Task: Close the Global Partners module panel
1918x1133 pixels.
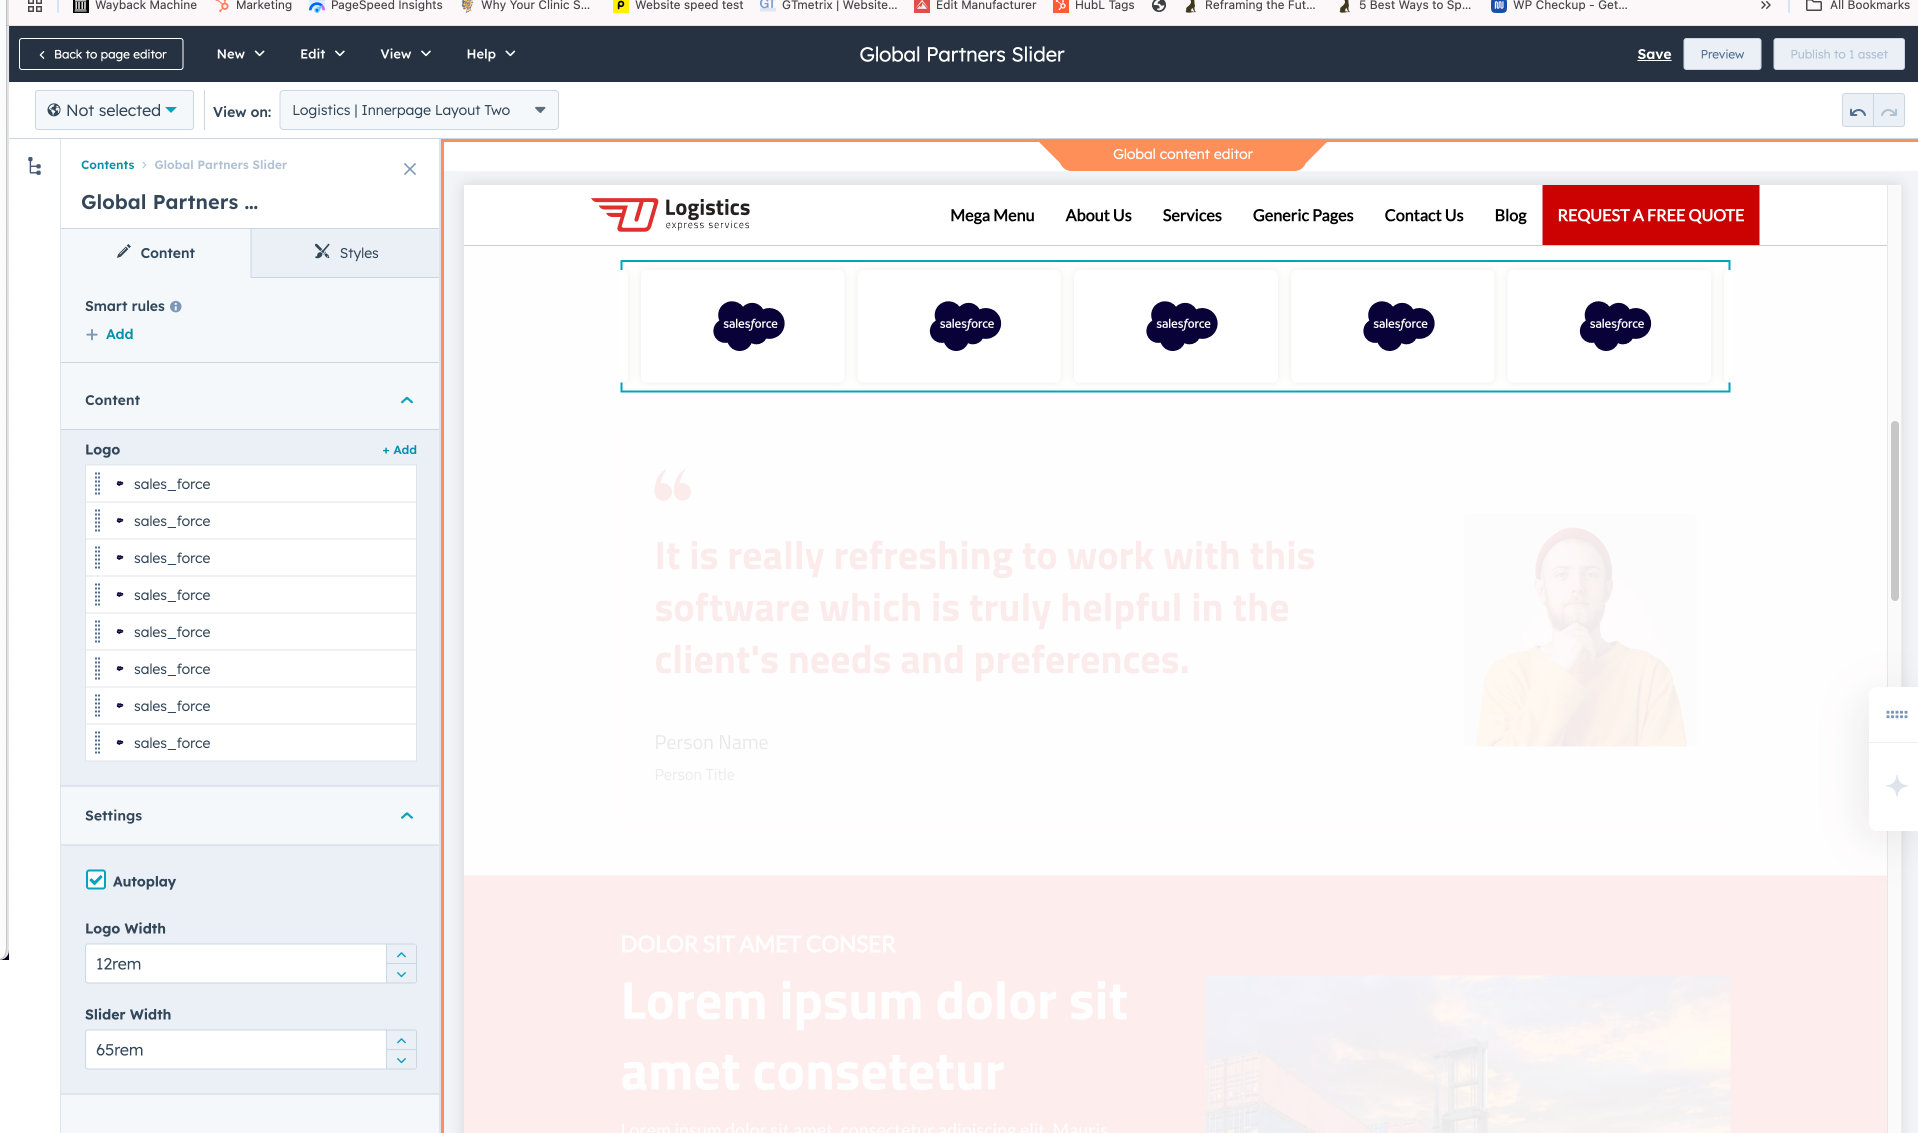Action: [409, 169]
